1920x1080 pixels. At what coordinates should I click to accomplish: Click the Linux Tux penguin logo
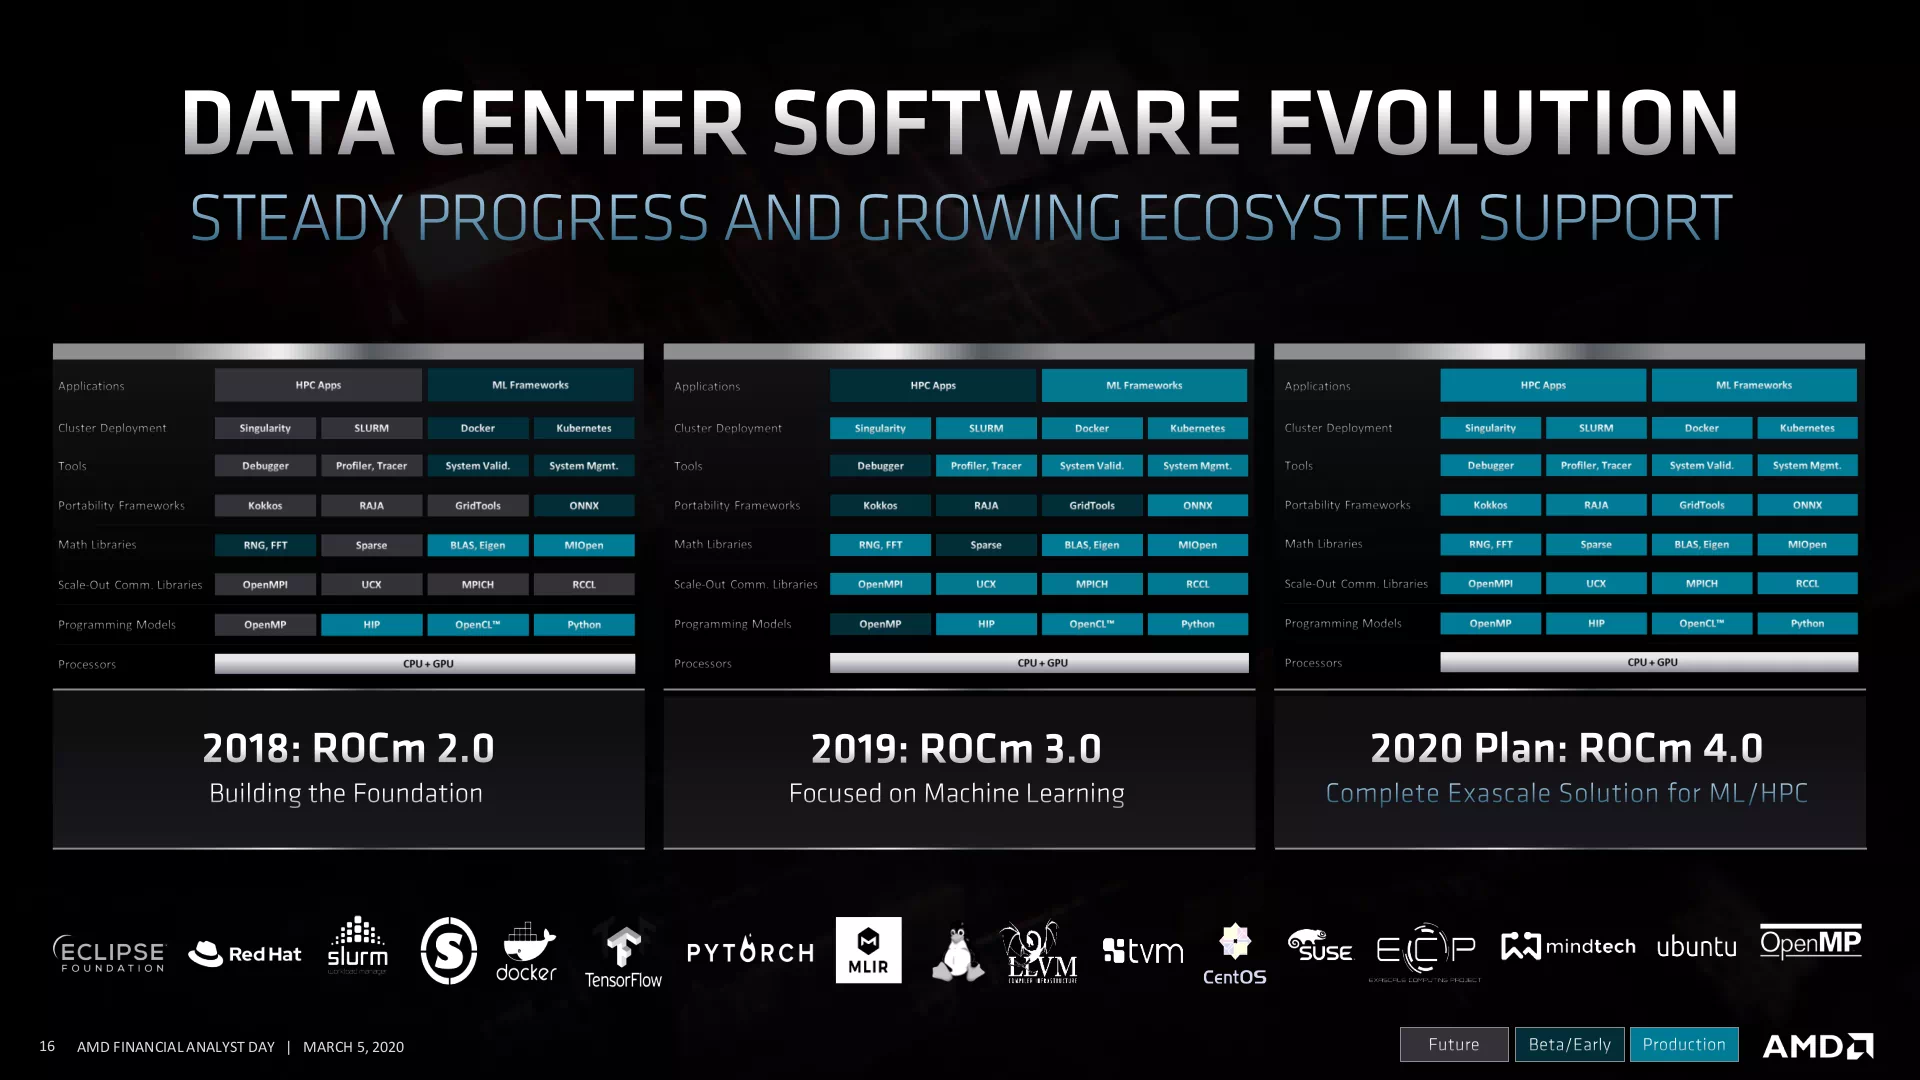[x=957, y=952]
